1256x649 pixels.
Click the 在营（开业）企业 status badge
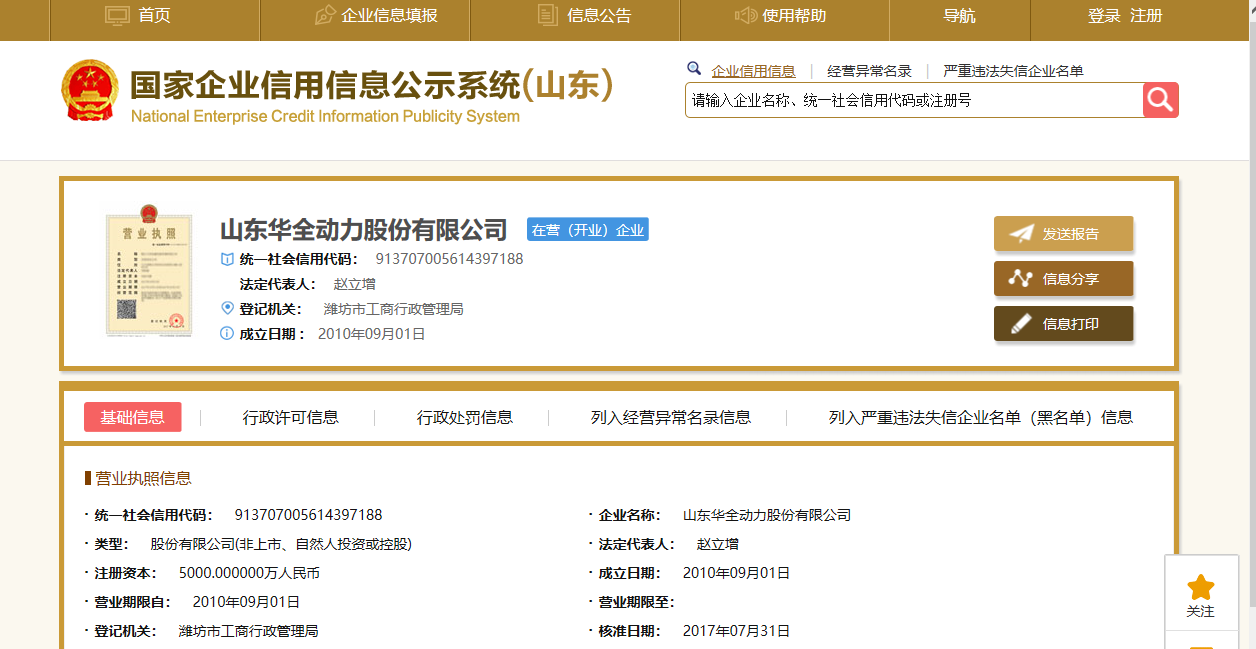pyautogui.click(x=588, y=230)
